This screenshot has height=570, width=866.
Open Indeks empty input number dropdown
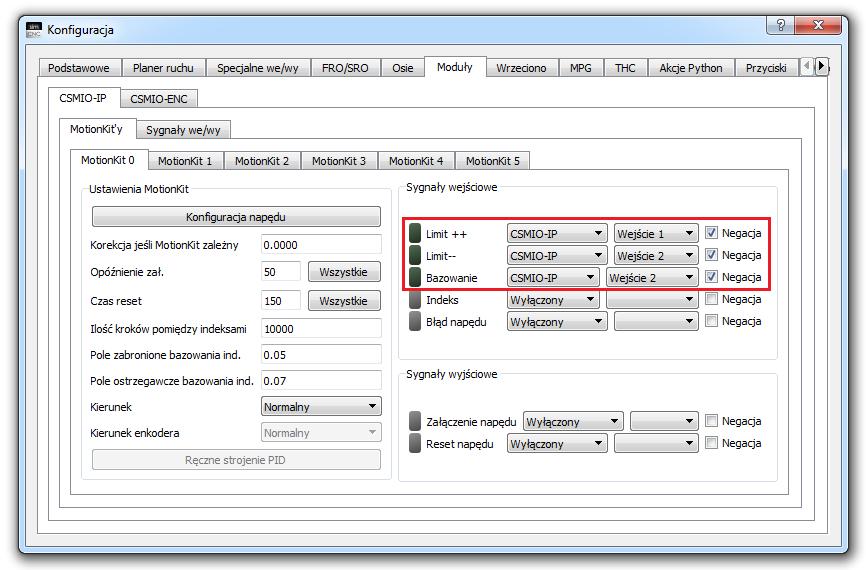tap(652, 300)
